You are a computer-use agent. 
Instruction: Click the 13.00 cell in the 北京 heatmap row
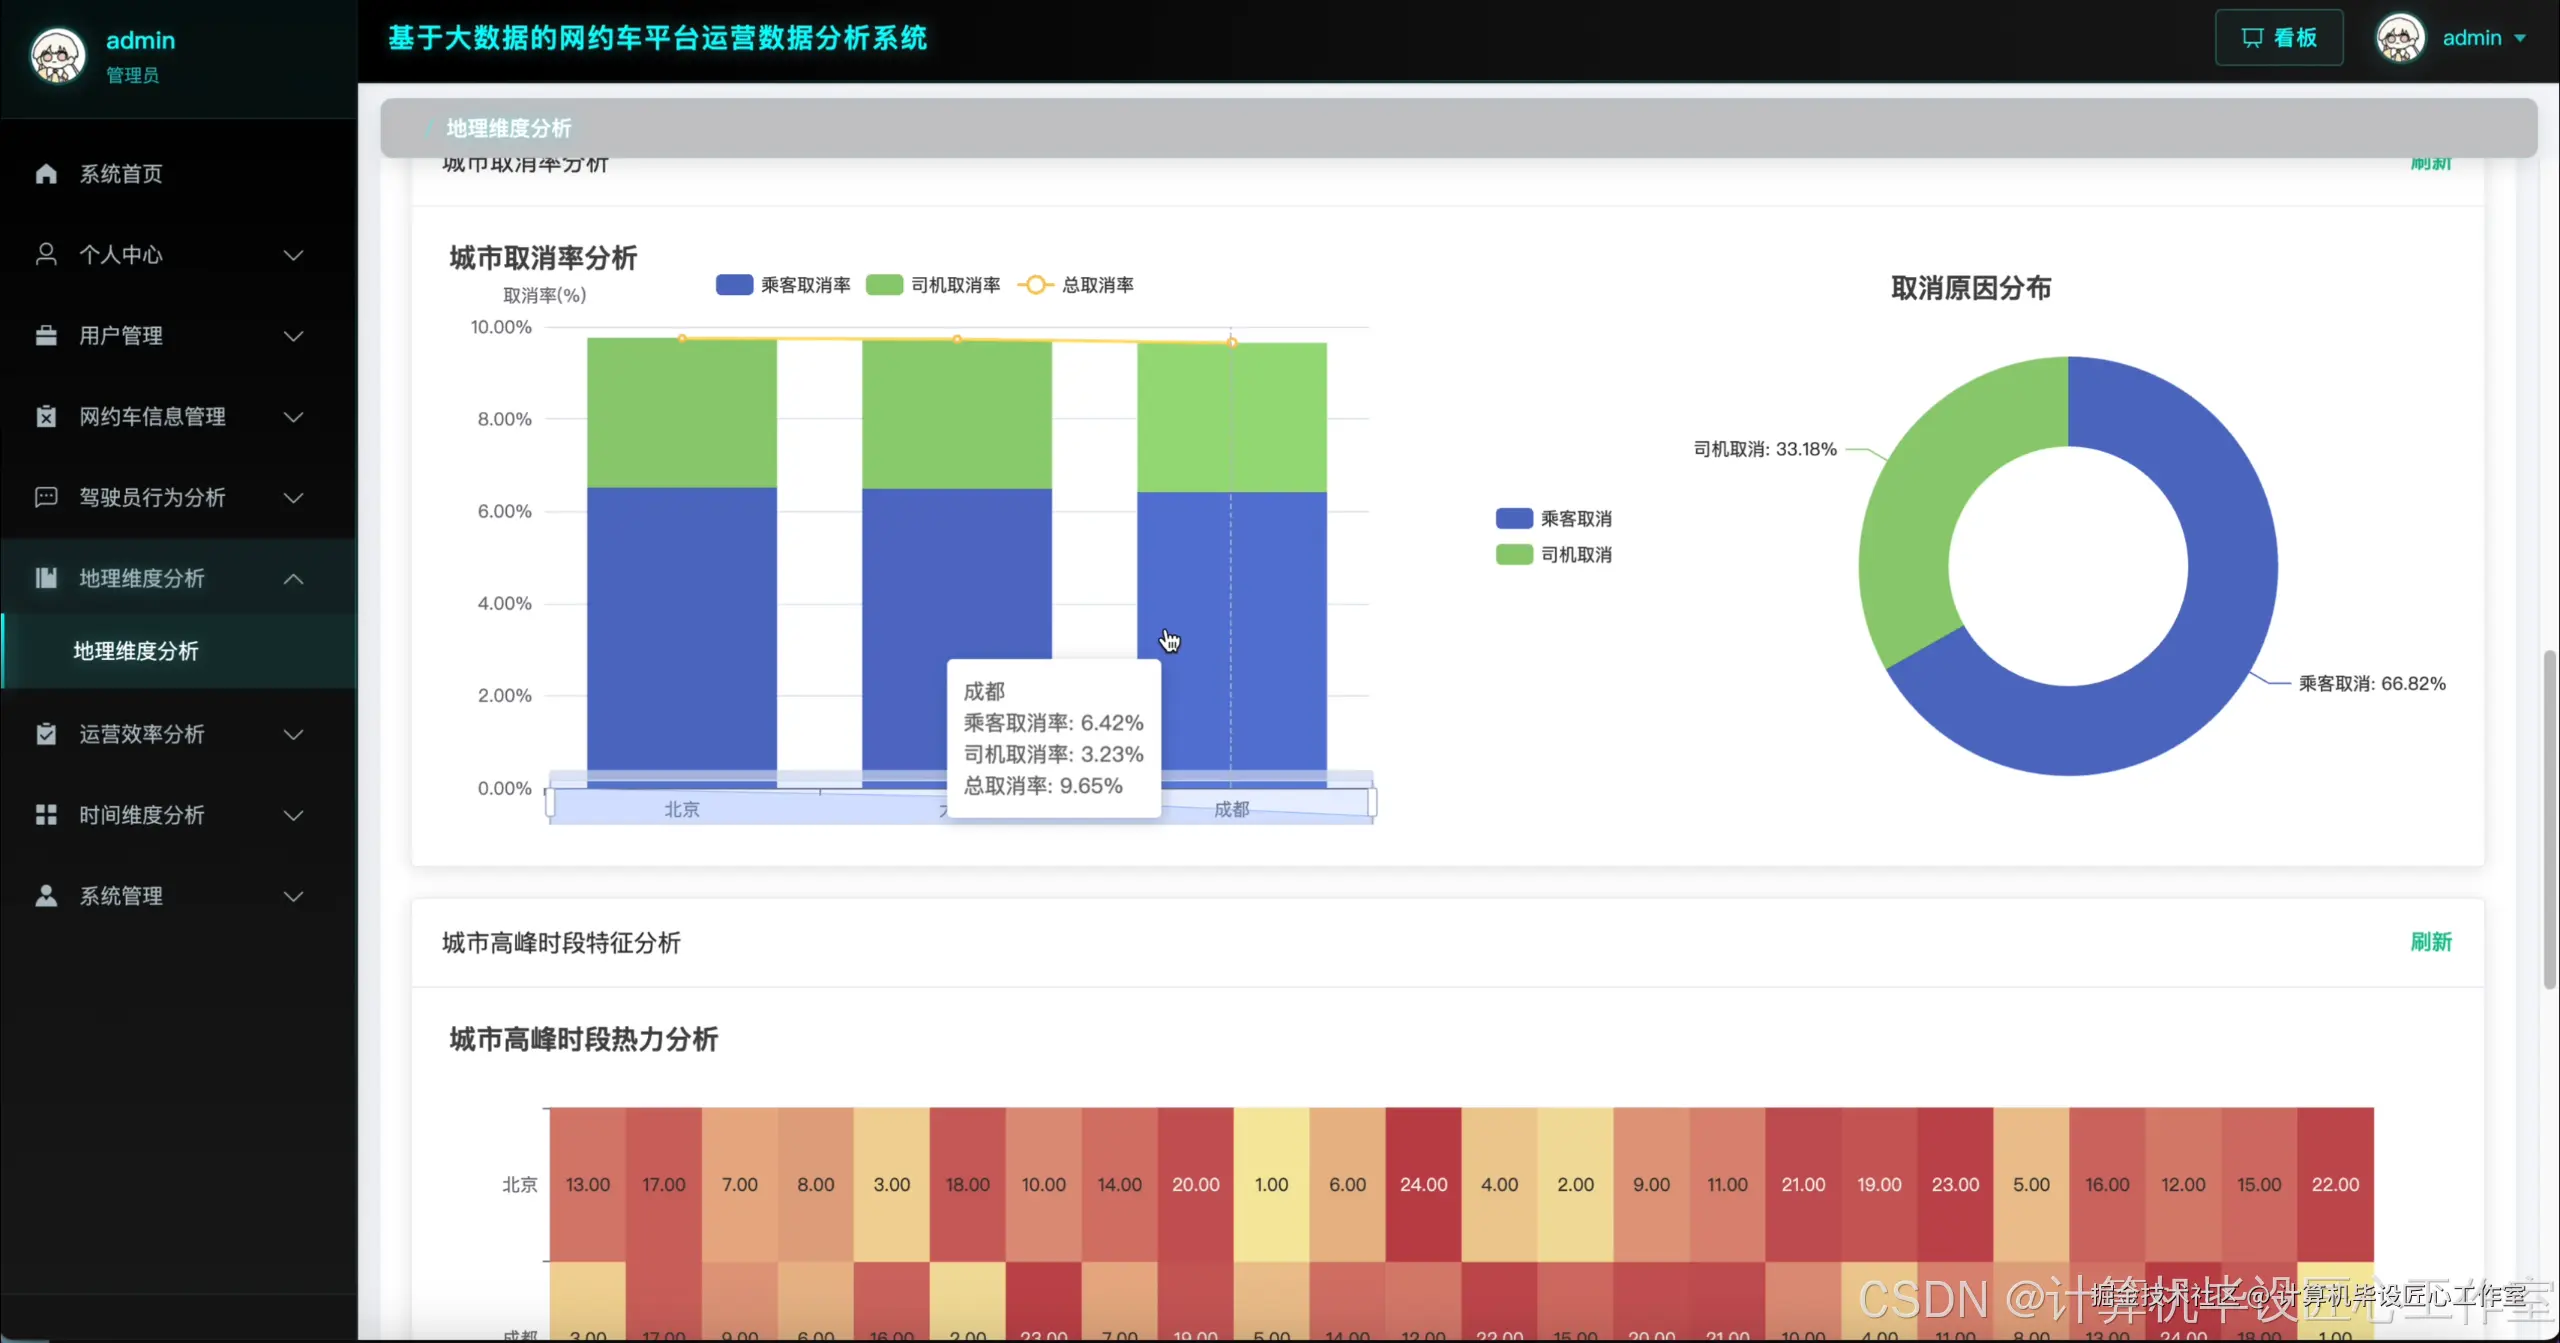pyautogui.click(x=588, y=1185)
